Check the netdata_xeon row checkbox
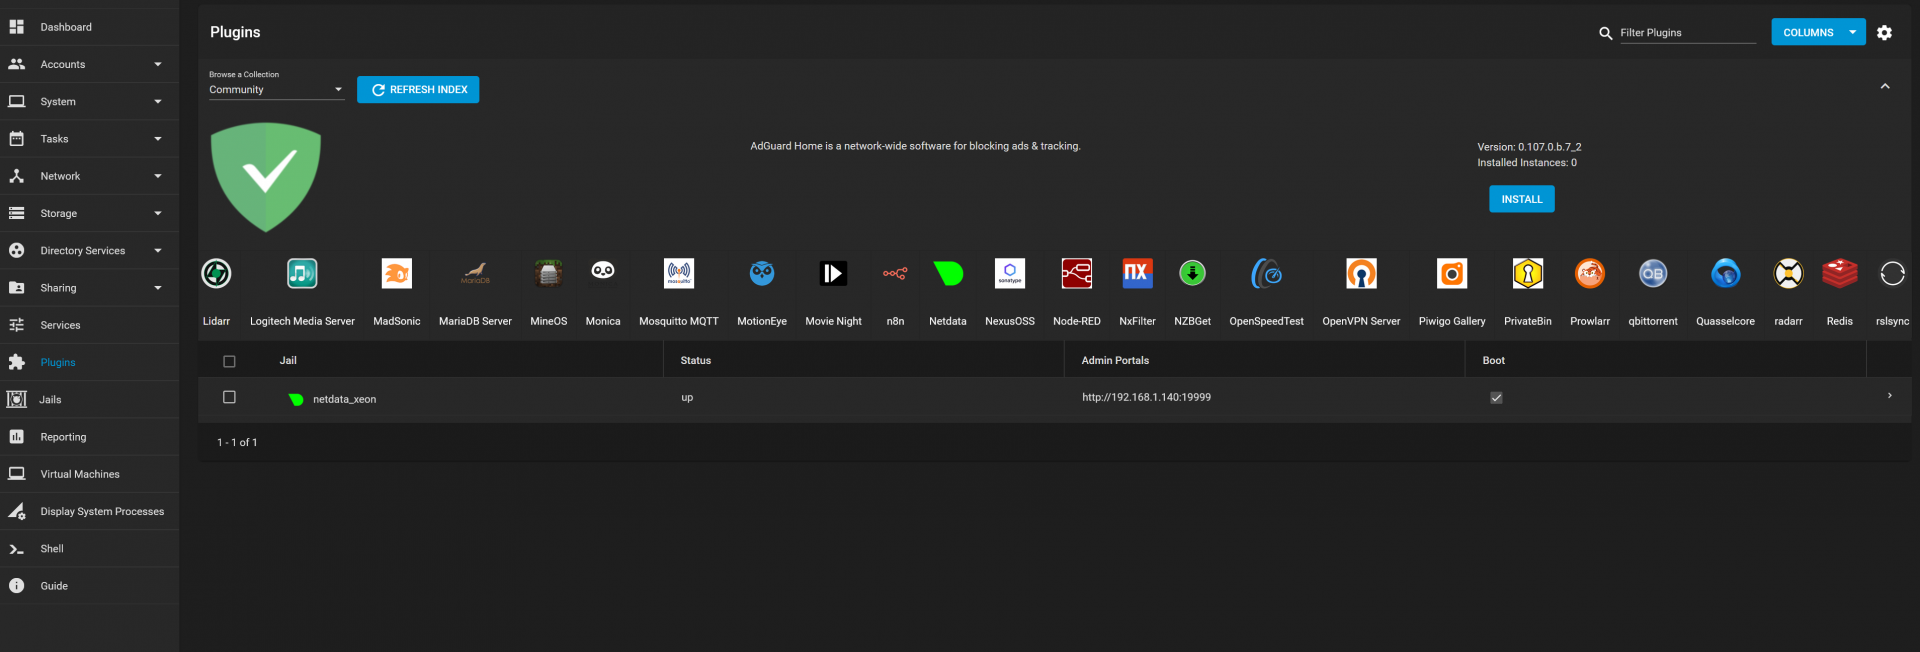Screen dimensions: 1920x652 coord(229,397)
